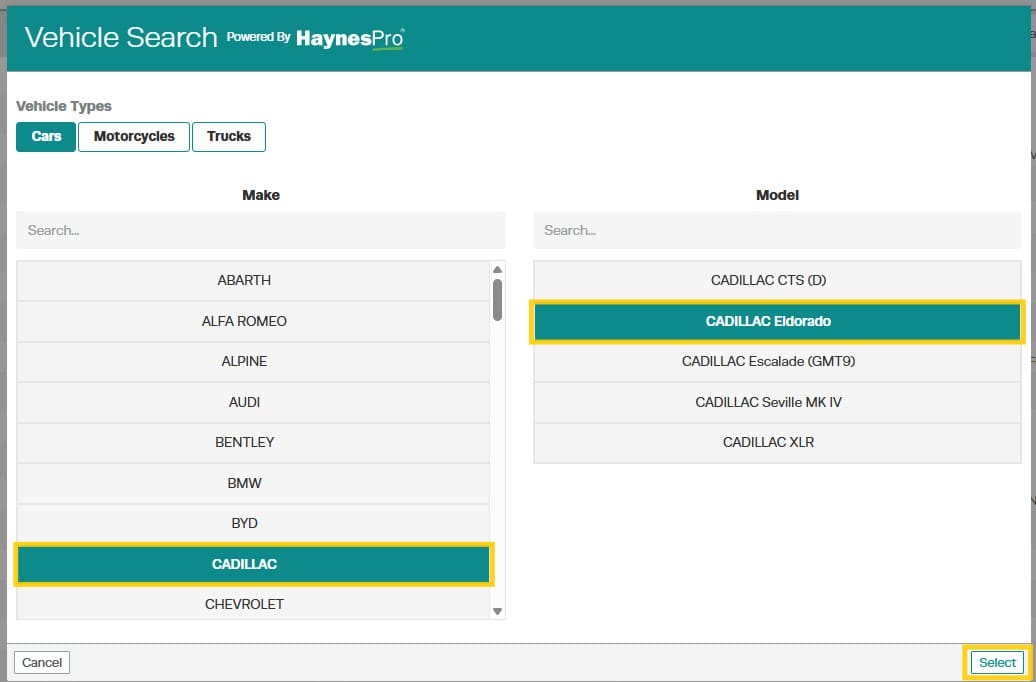Cancel the vehicle search dialog
1036x682 pixels.
click(42, 663)
